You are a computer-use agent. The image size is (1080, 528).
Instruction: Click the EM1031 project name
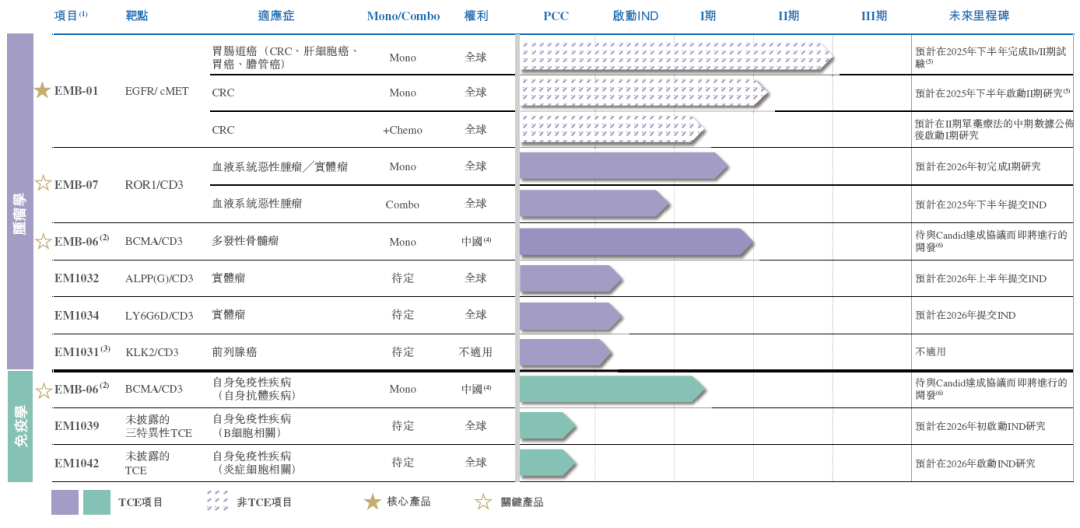[82, 352]
